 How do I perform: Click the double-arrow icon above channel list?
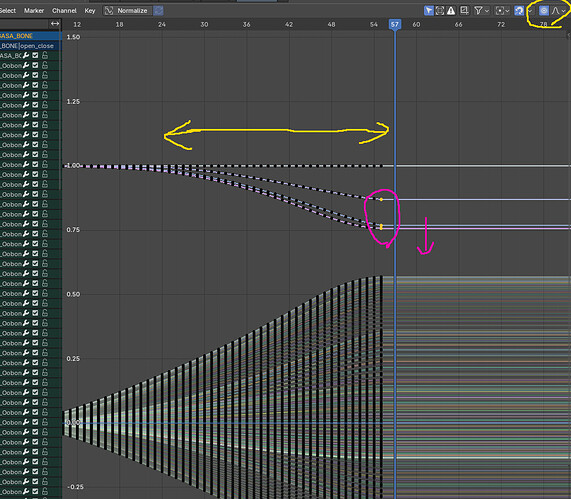click(55, 24)
